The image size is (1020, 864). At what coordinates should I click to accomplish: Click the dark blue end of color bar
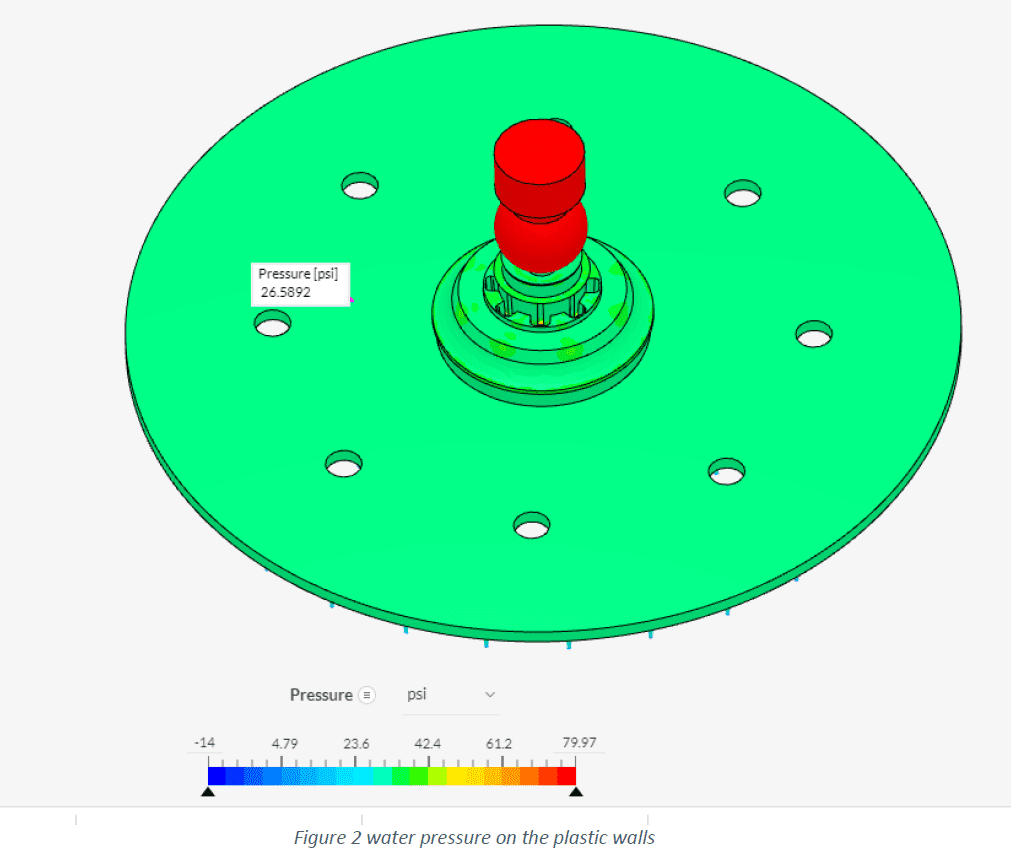pos(217,775)
